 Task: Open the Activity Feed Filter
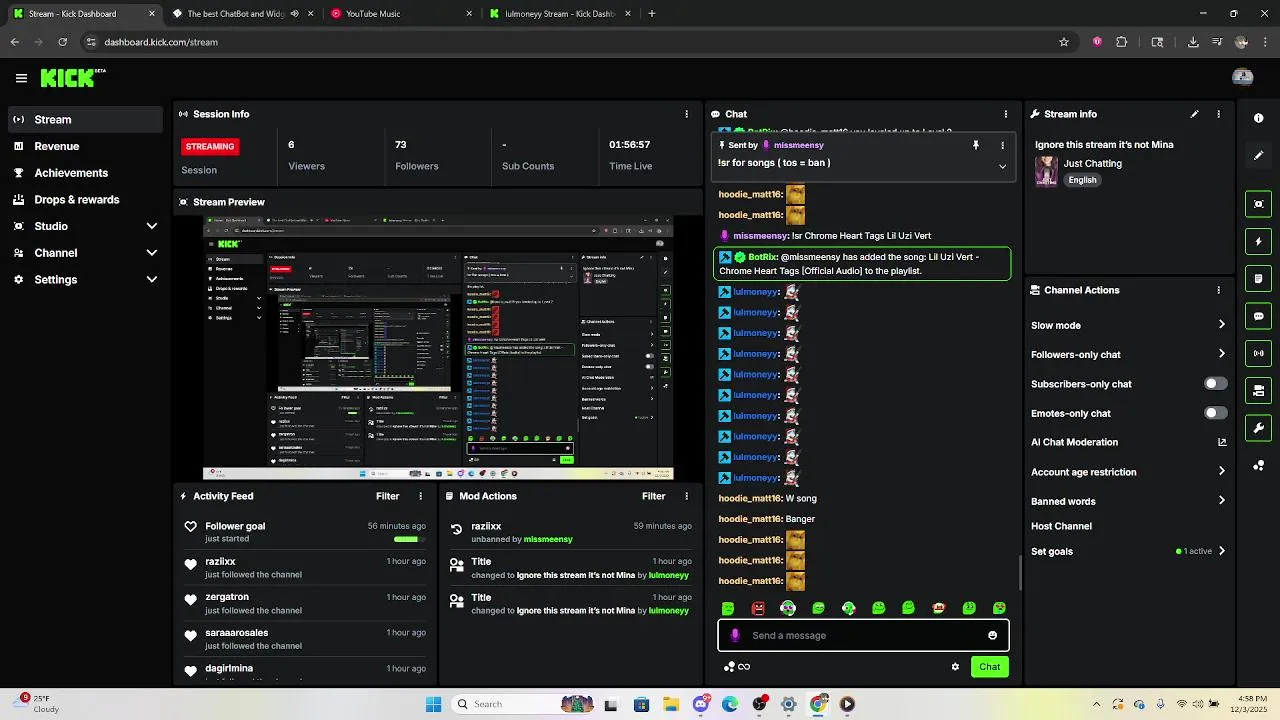tap(387, 496)
